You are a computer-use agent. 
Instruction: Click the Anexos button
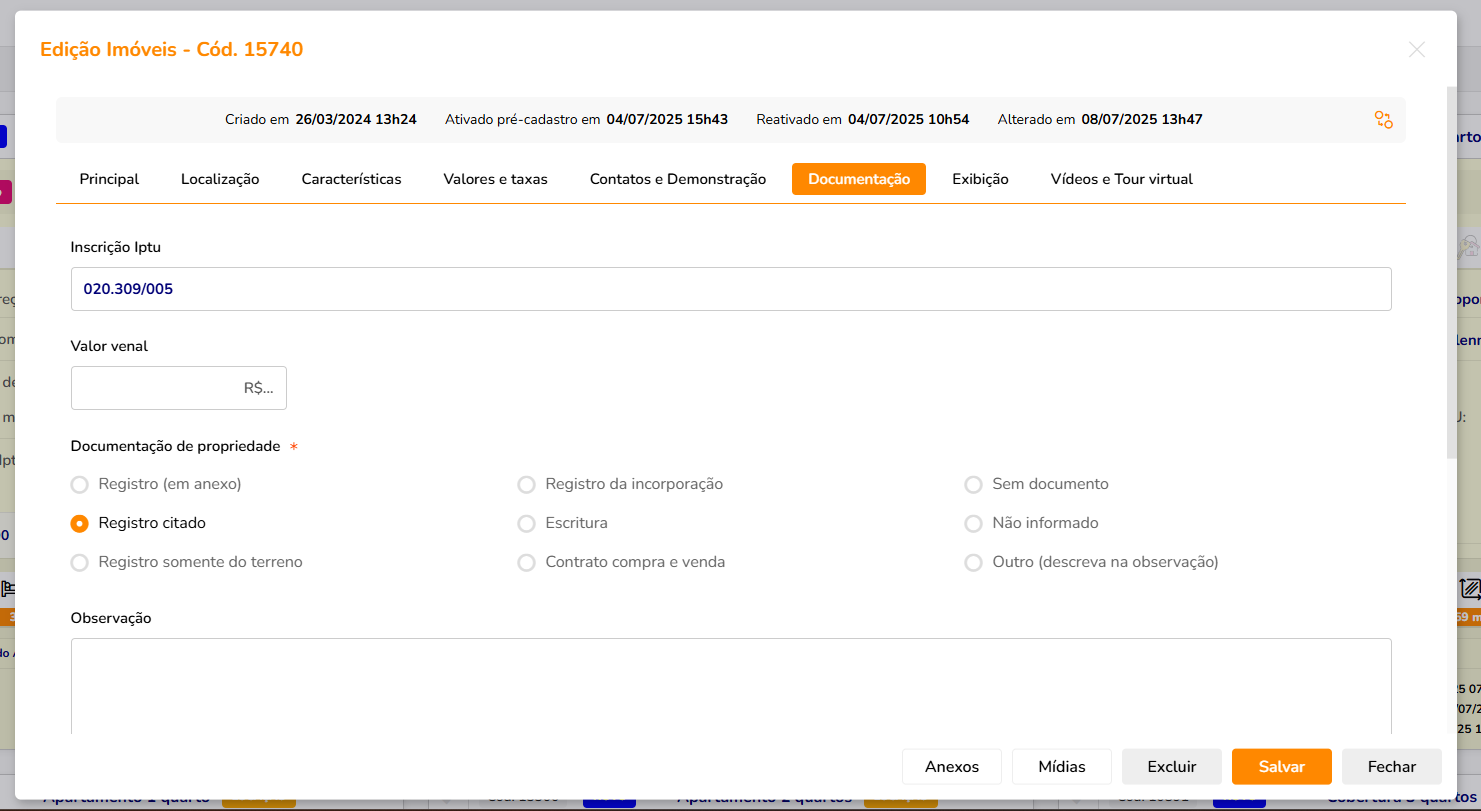[x=951, y=767]
